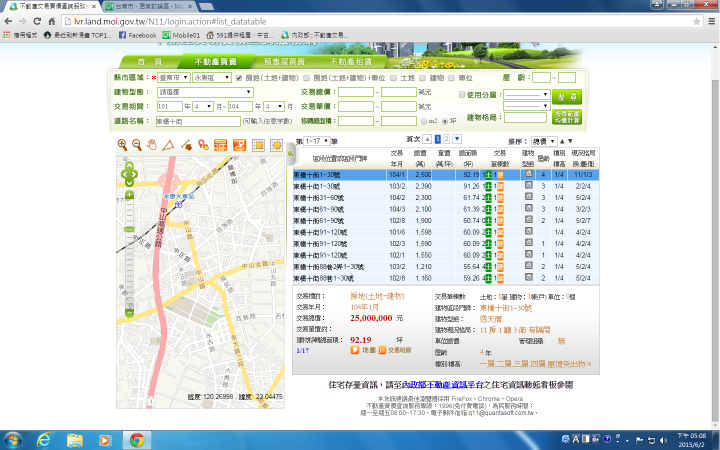Check the 建物 checkbox

[422, 78]
